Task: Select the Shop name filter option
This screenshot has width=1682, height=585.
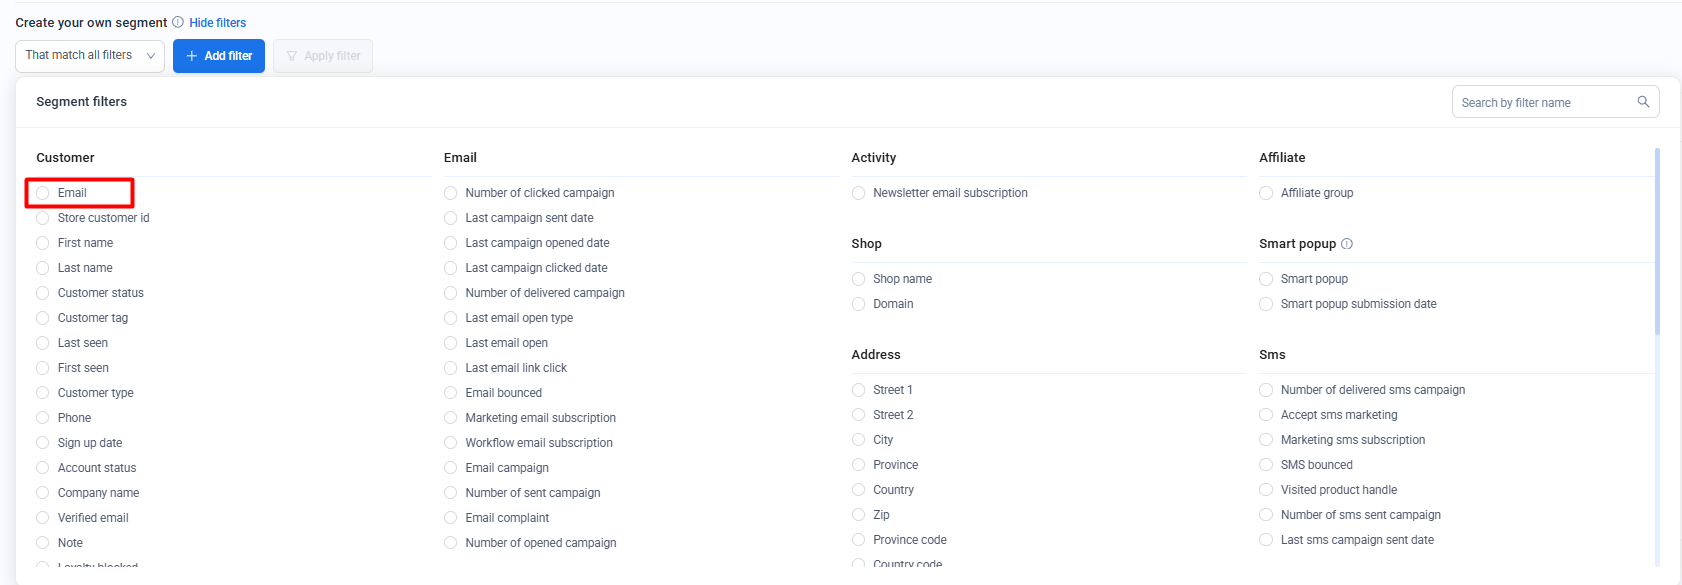Action: tap(859, 279)
